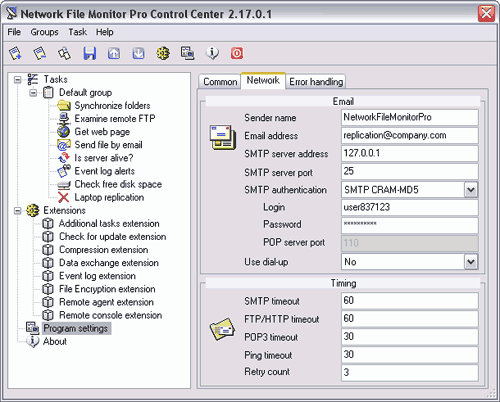Select the Network tab

[263, 80]
